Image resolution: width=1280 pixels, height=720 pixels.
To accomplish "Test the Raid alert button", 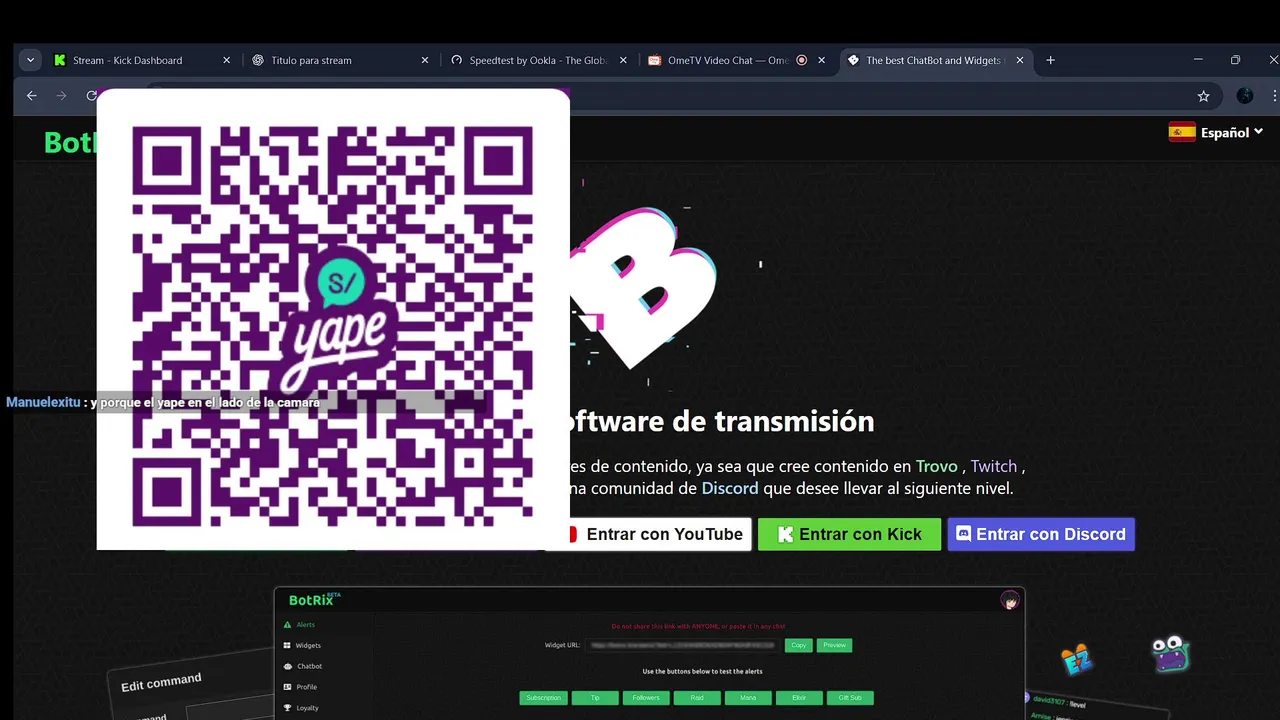I will point(697,698).
